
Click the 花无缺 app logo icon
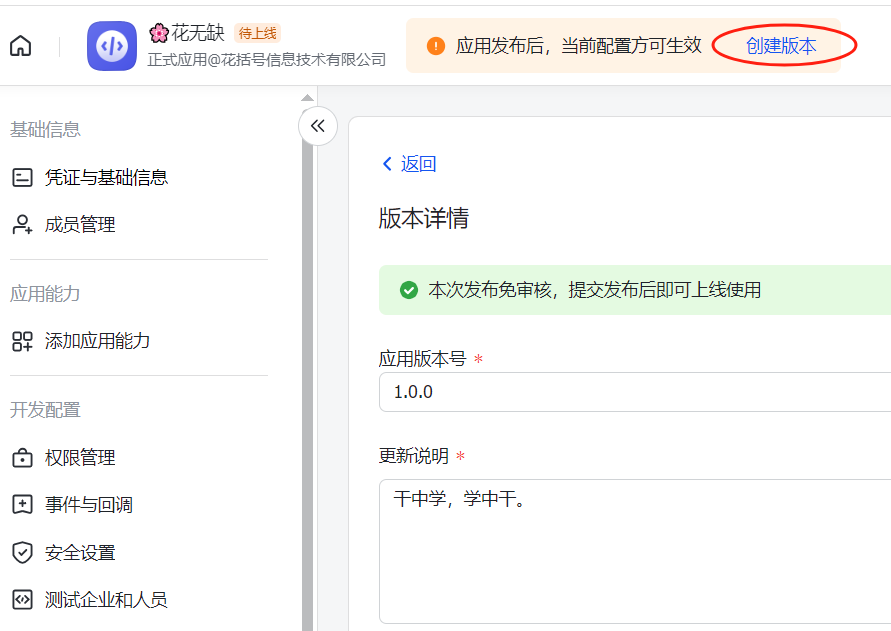112,46
